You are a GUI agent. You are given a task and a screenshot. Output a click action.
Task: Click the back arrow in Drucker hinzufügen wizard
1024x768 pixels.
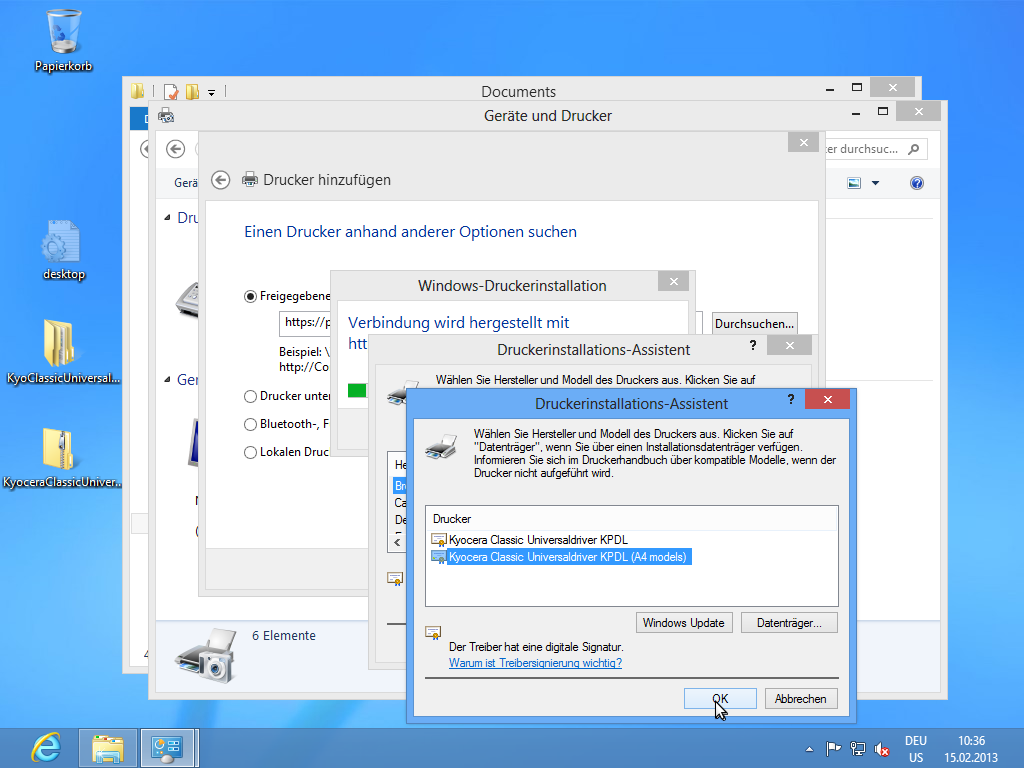221,180
